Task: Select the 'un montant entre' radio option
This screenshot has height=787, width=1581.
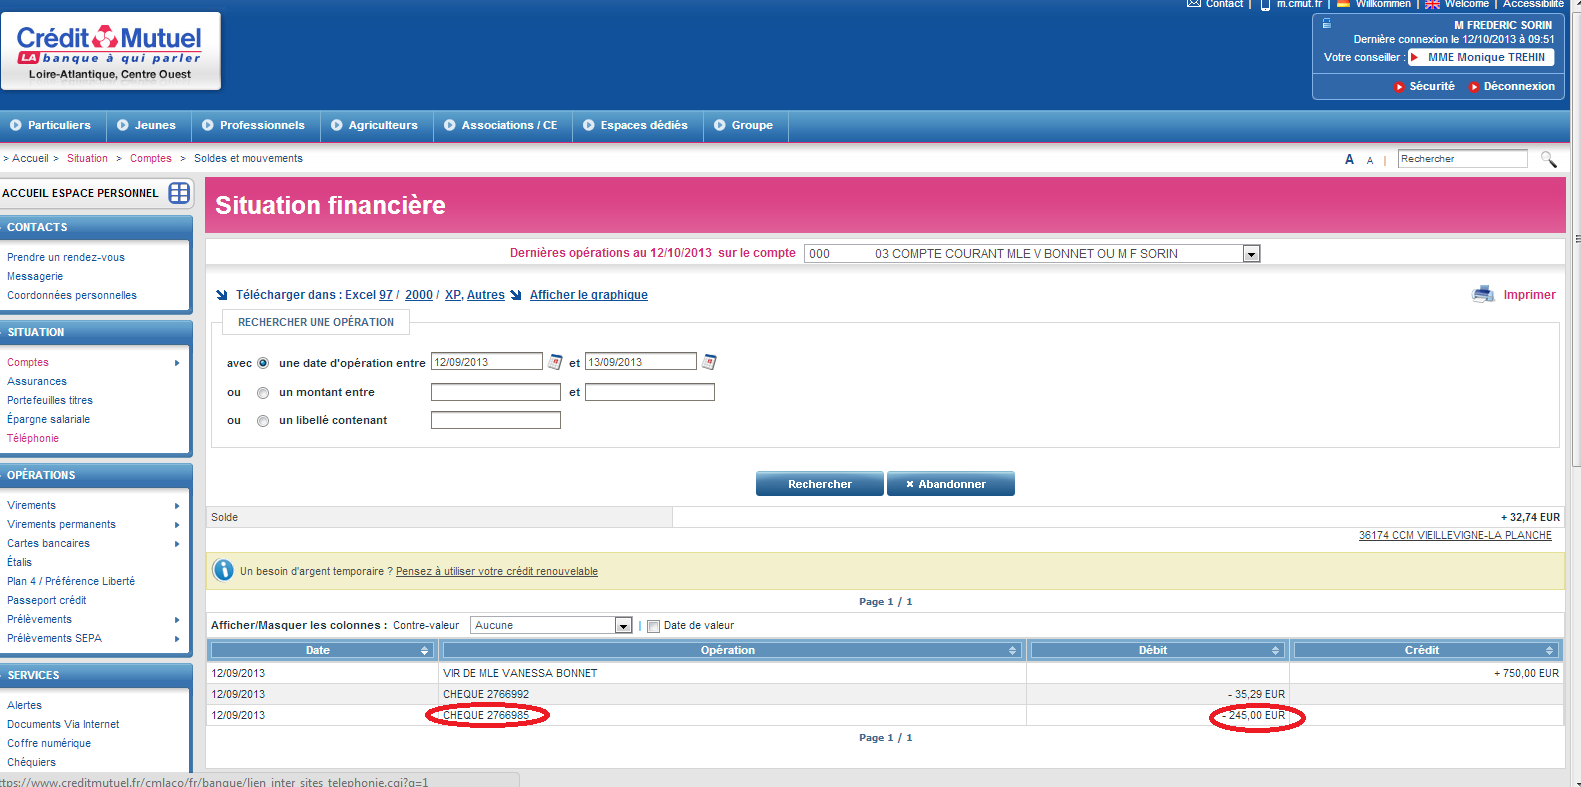Action: 263,393
